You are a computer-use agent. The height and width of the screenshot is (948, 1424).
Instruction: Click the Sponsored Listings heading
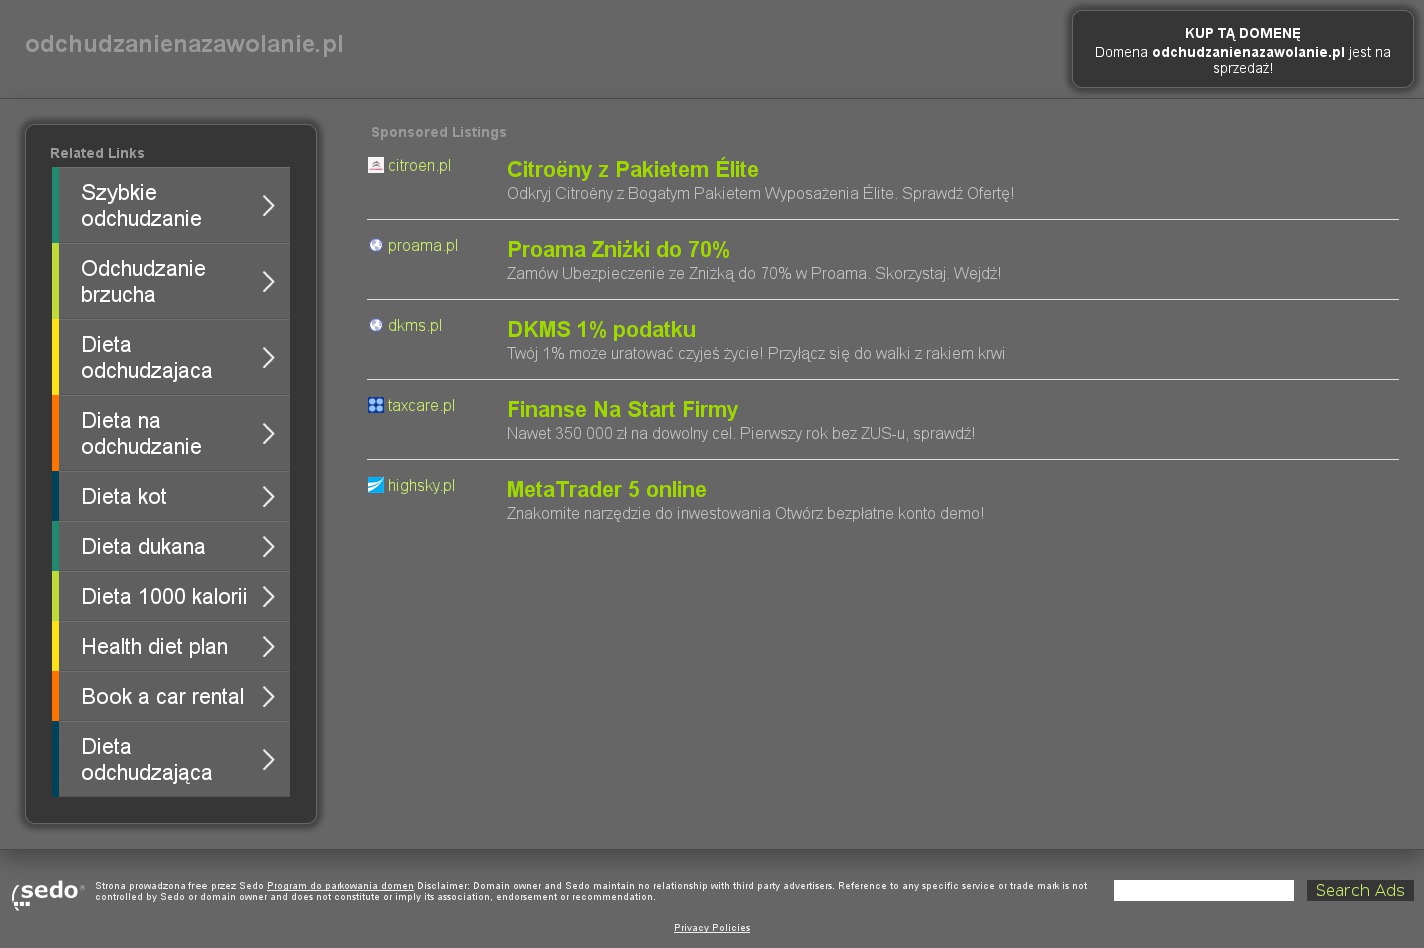point(439,132)
